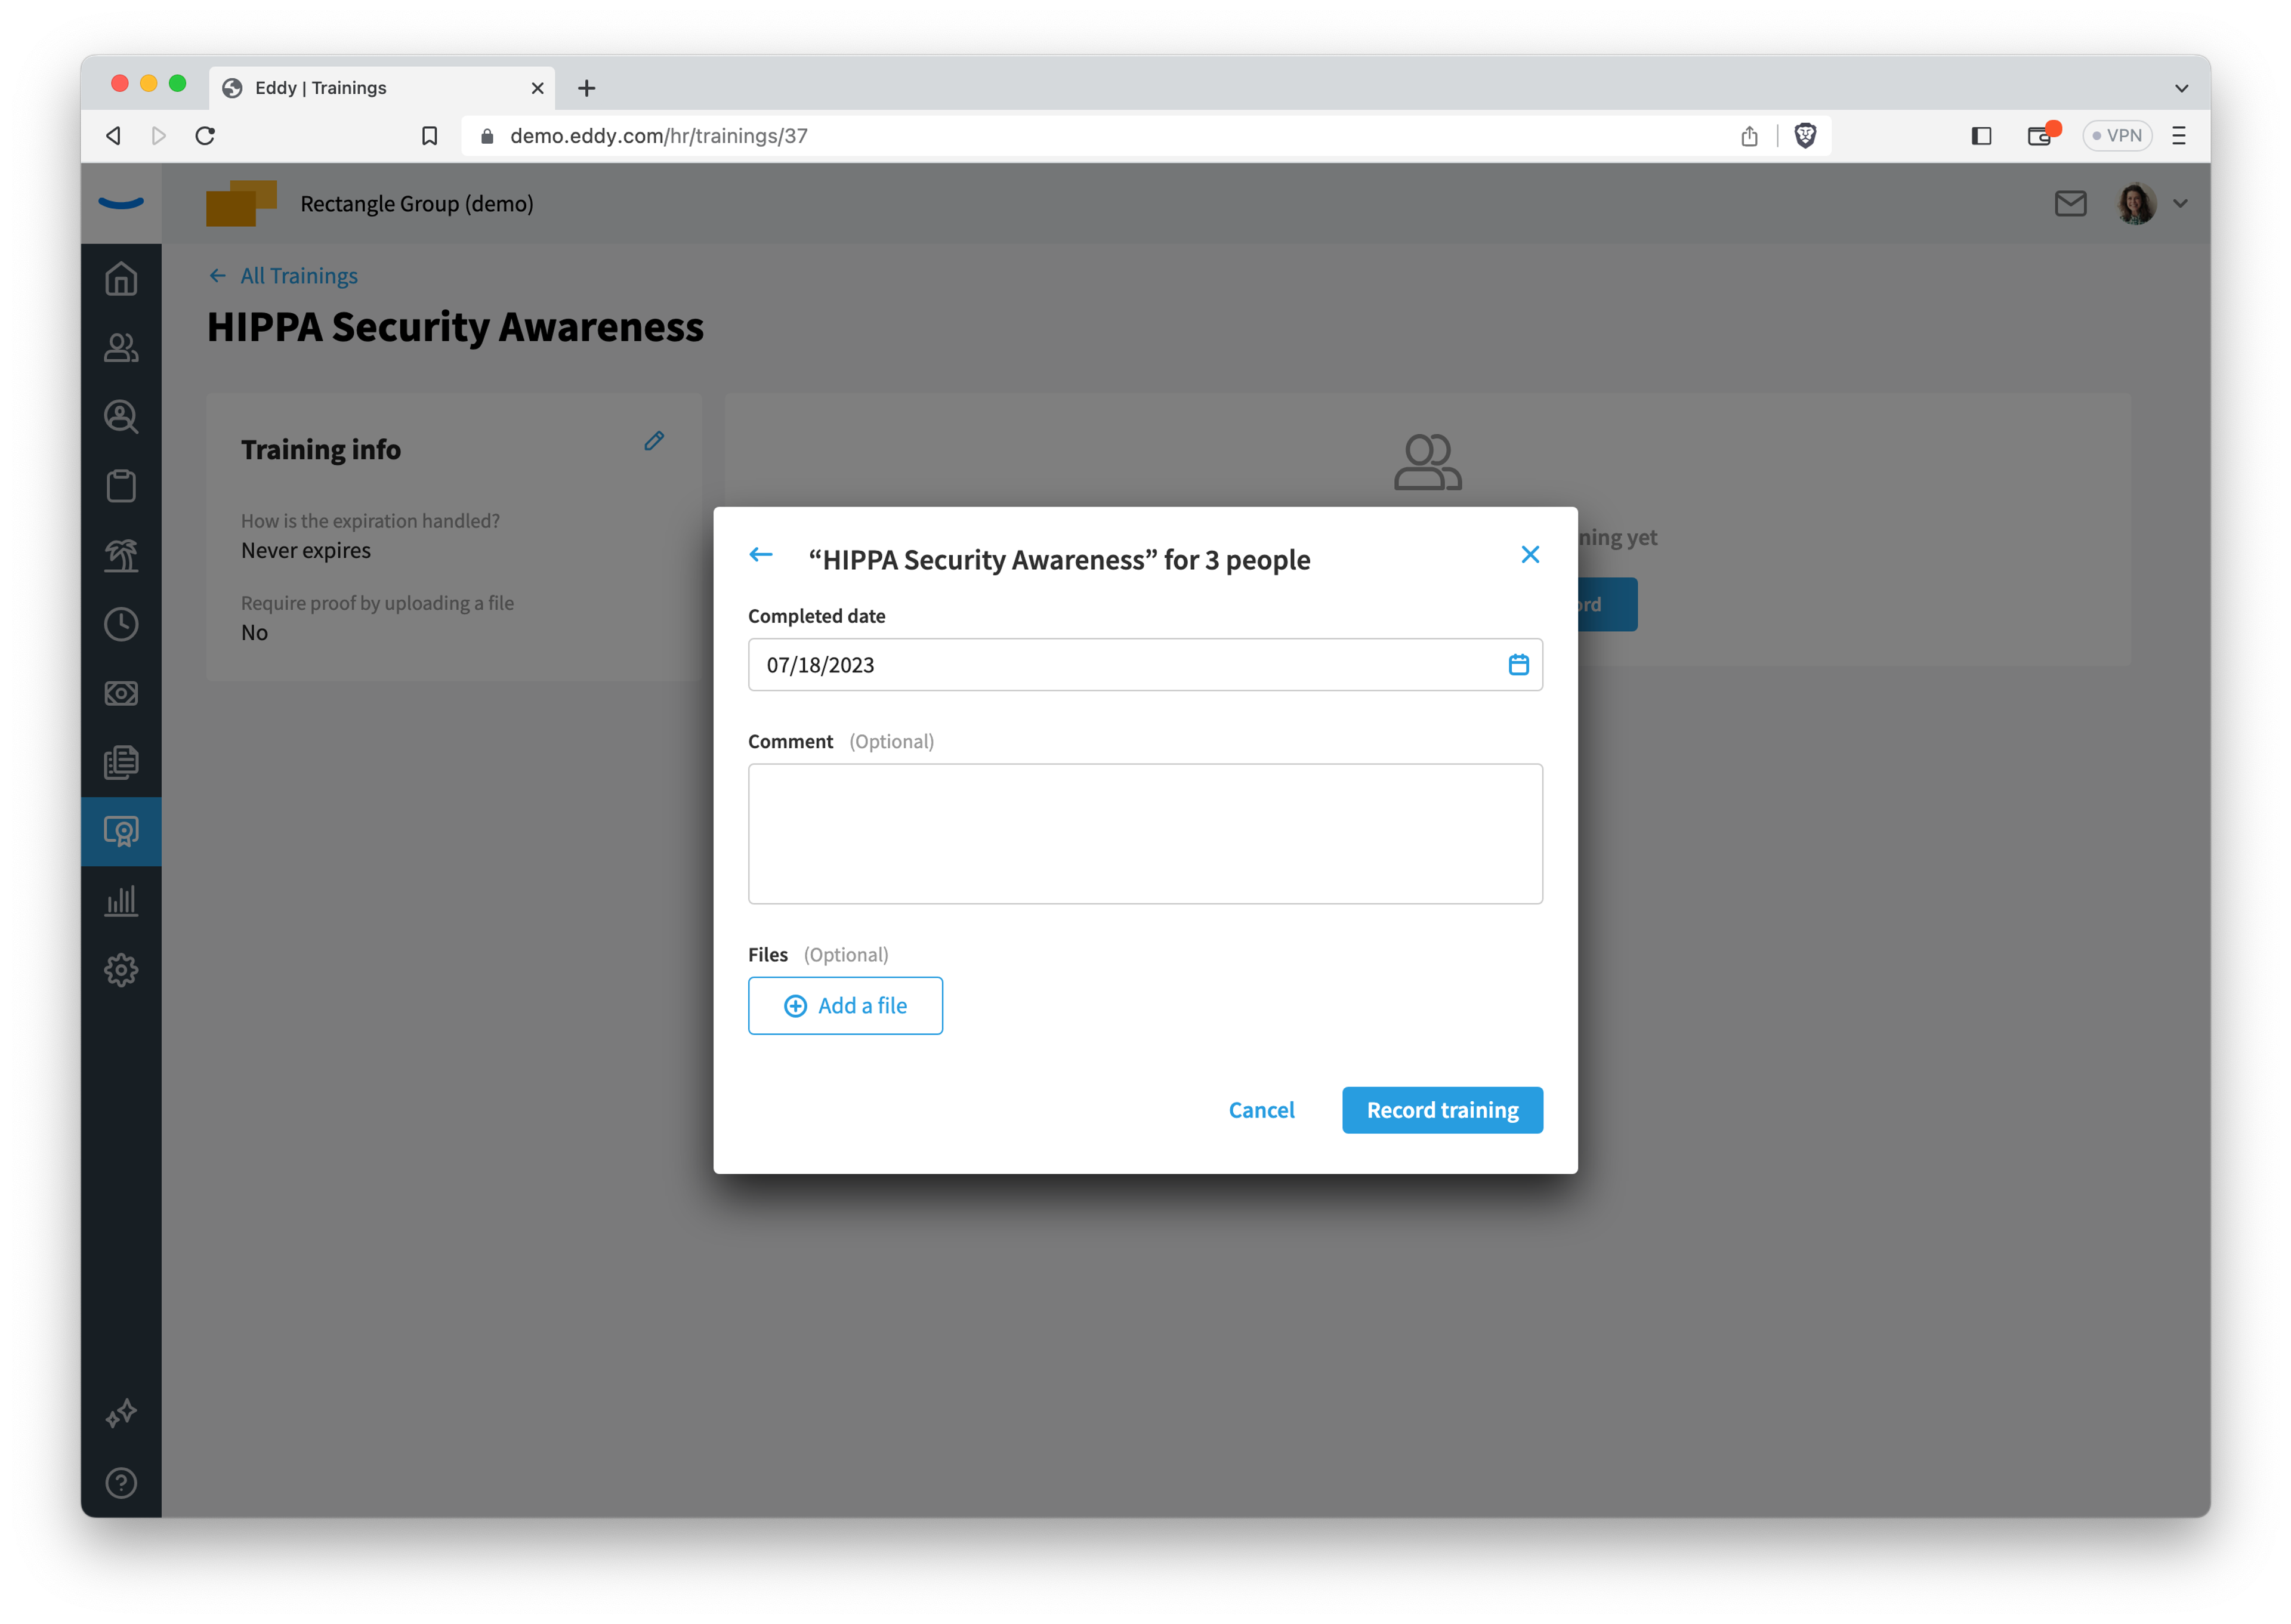
Task: Open the Help question mark icon
Action: coord(121,1483)
